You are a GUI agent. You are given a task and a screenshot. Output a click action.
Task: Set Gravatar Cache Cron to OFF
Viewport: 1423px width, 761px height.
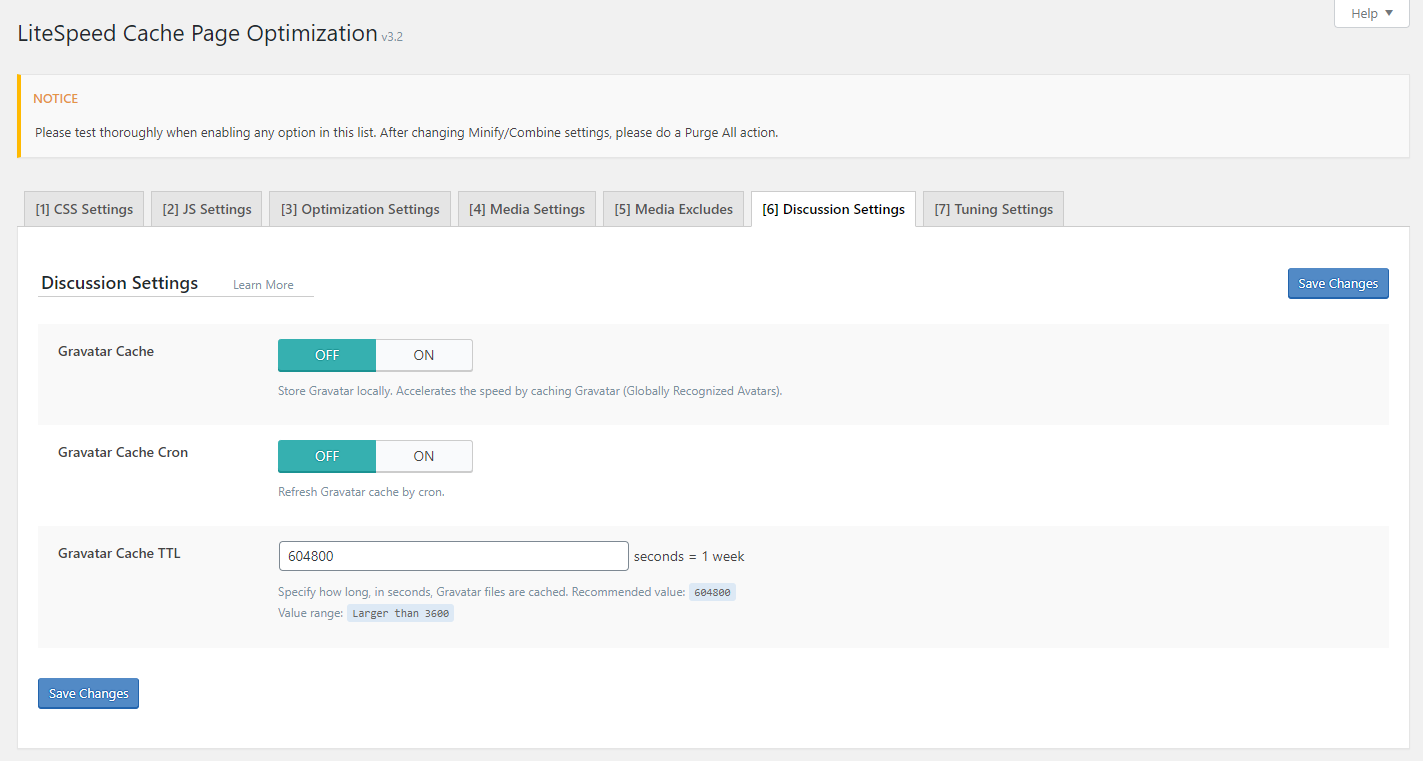coord(327,456)
